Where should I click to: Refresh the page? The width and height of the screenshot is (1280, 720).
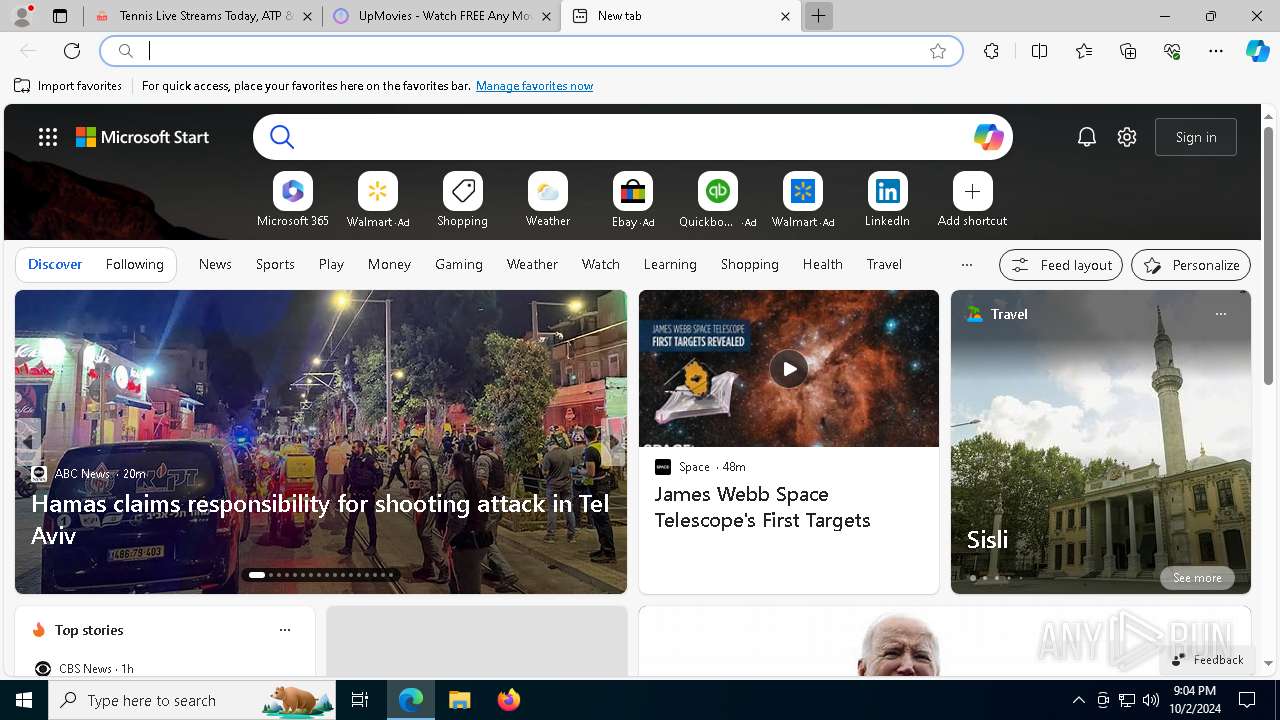click(72, 51)
